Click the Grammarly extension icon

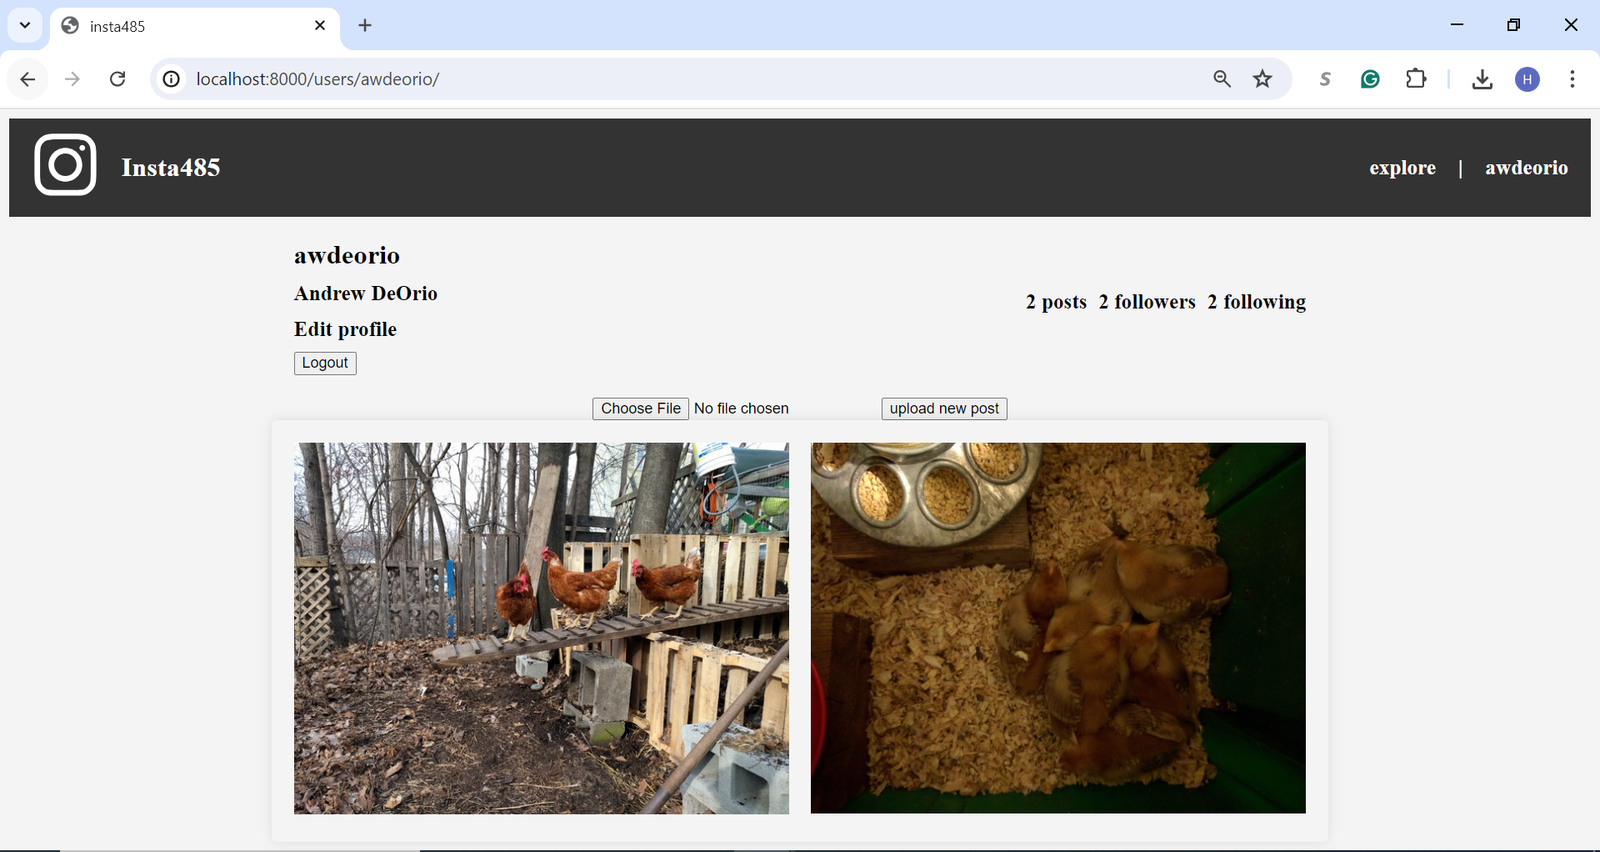[x=1370, y=79]
